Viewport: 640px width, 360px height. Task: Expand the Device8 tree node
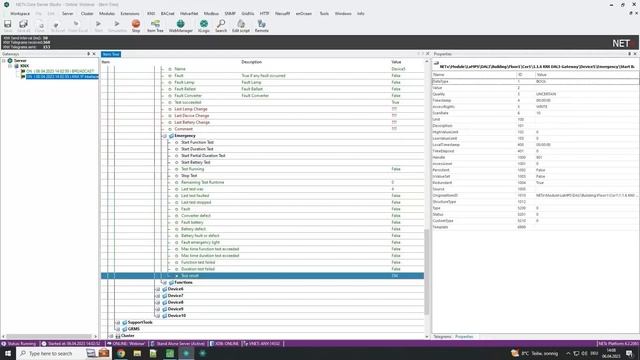158,302
